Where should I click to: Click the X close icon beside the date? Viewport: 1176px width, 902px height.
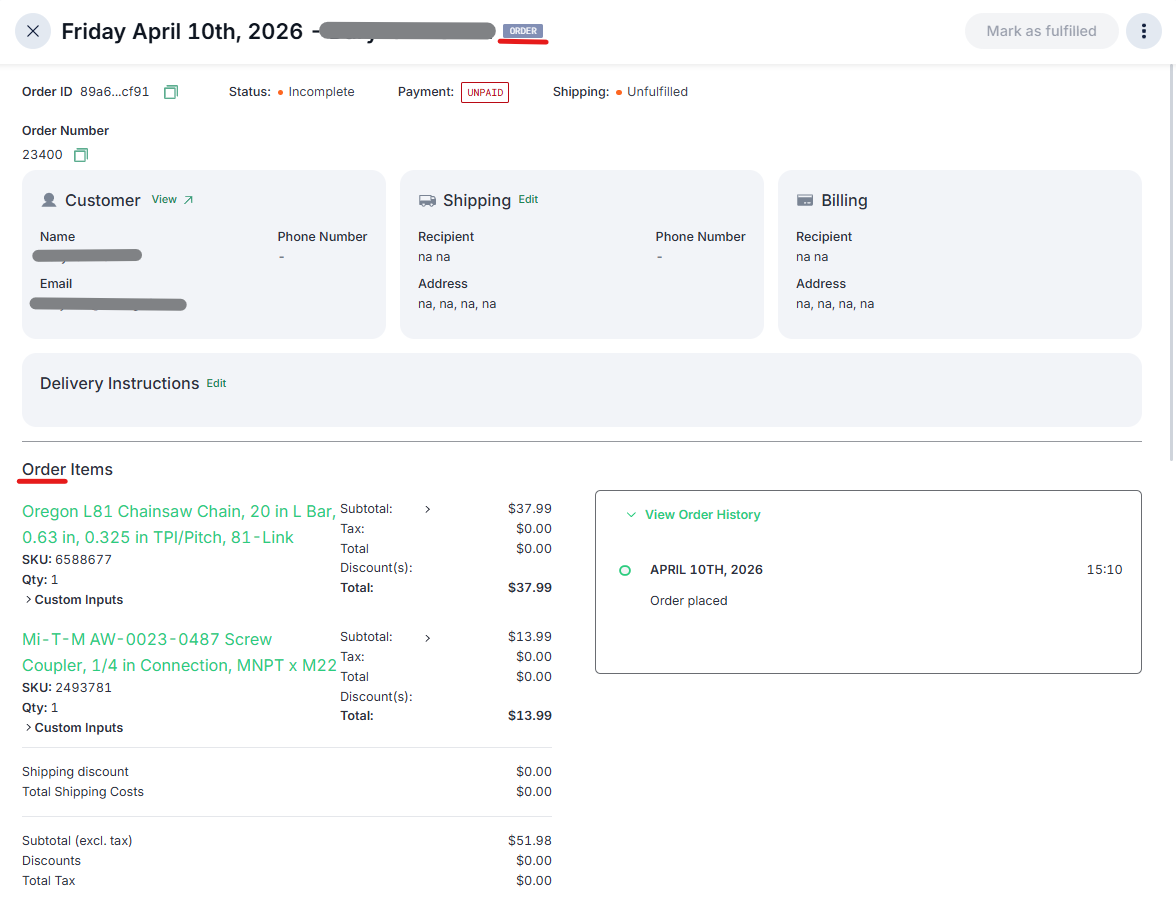click(x=33, y=31)
